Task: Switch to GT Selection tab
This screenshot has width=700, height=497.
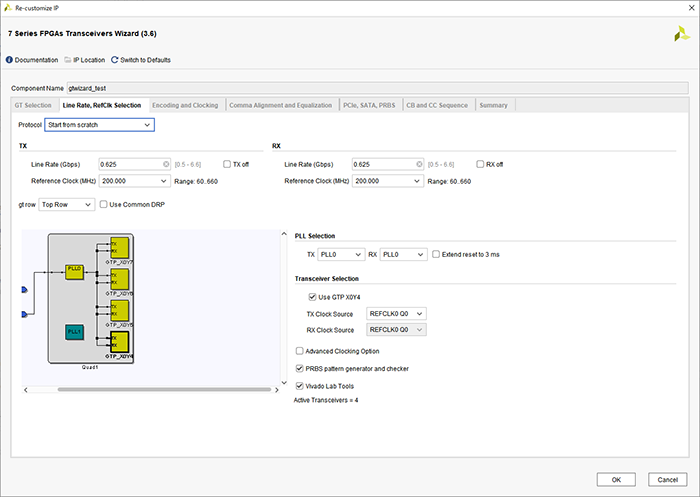Action: pyautogui.click(x=33, y=105)
